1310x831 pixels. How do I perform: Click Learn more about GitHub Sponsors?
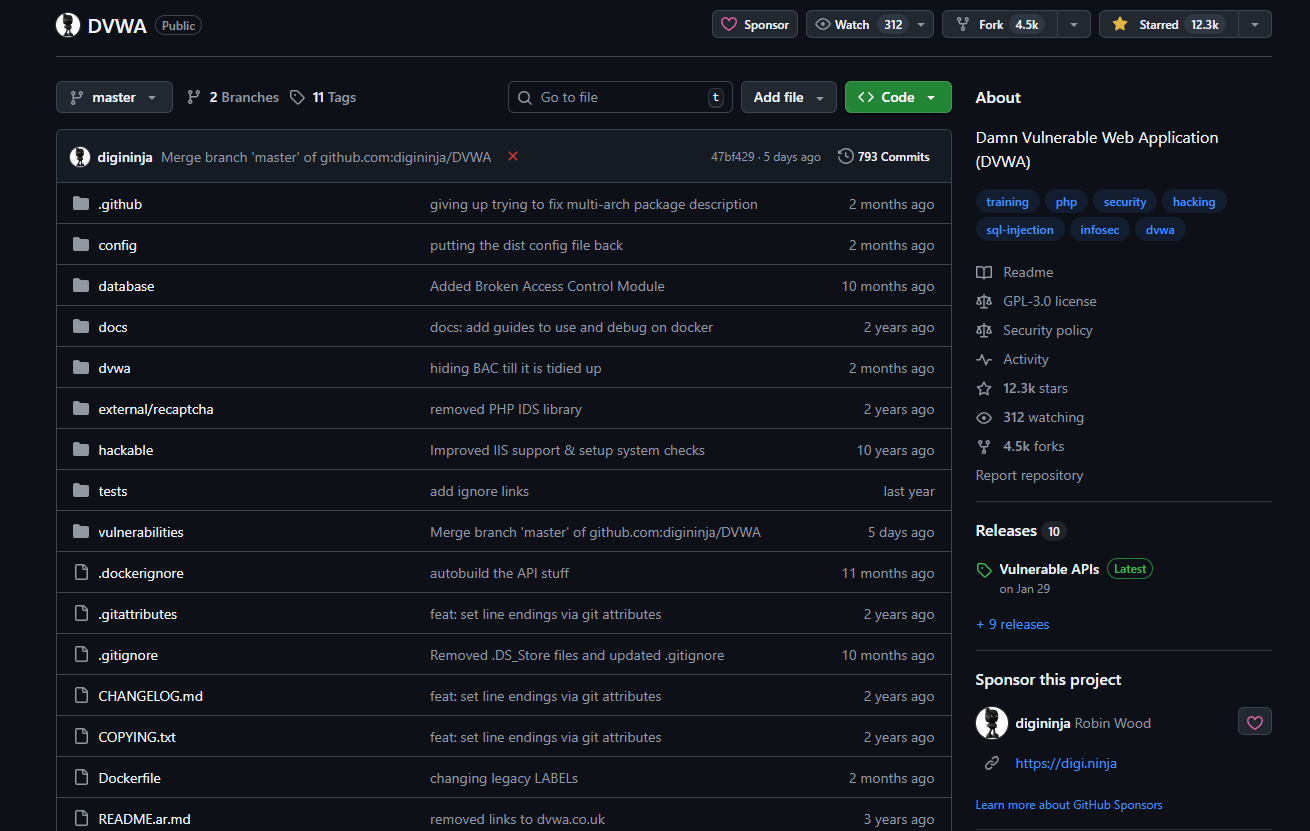click(1069, 805)
